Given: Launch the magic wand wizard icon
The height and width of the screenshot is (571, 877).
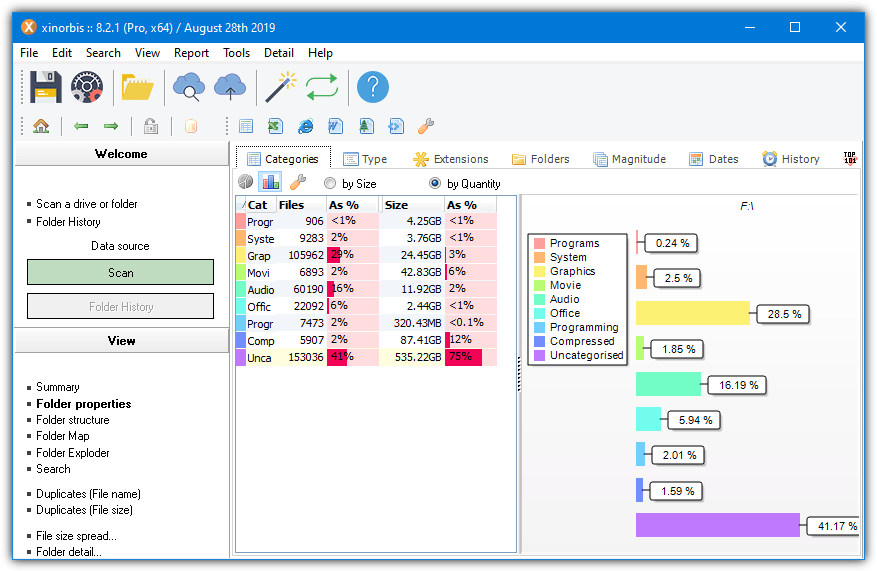Looking at the screenshot, I should tap(281, 87).
